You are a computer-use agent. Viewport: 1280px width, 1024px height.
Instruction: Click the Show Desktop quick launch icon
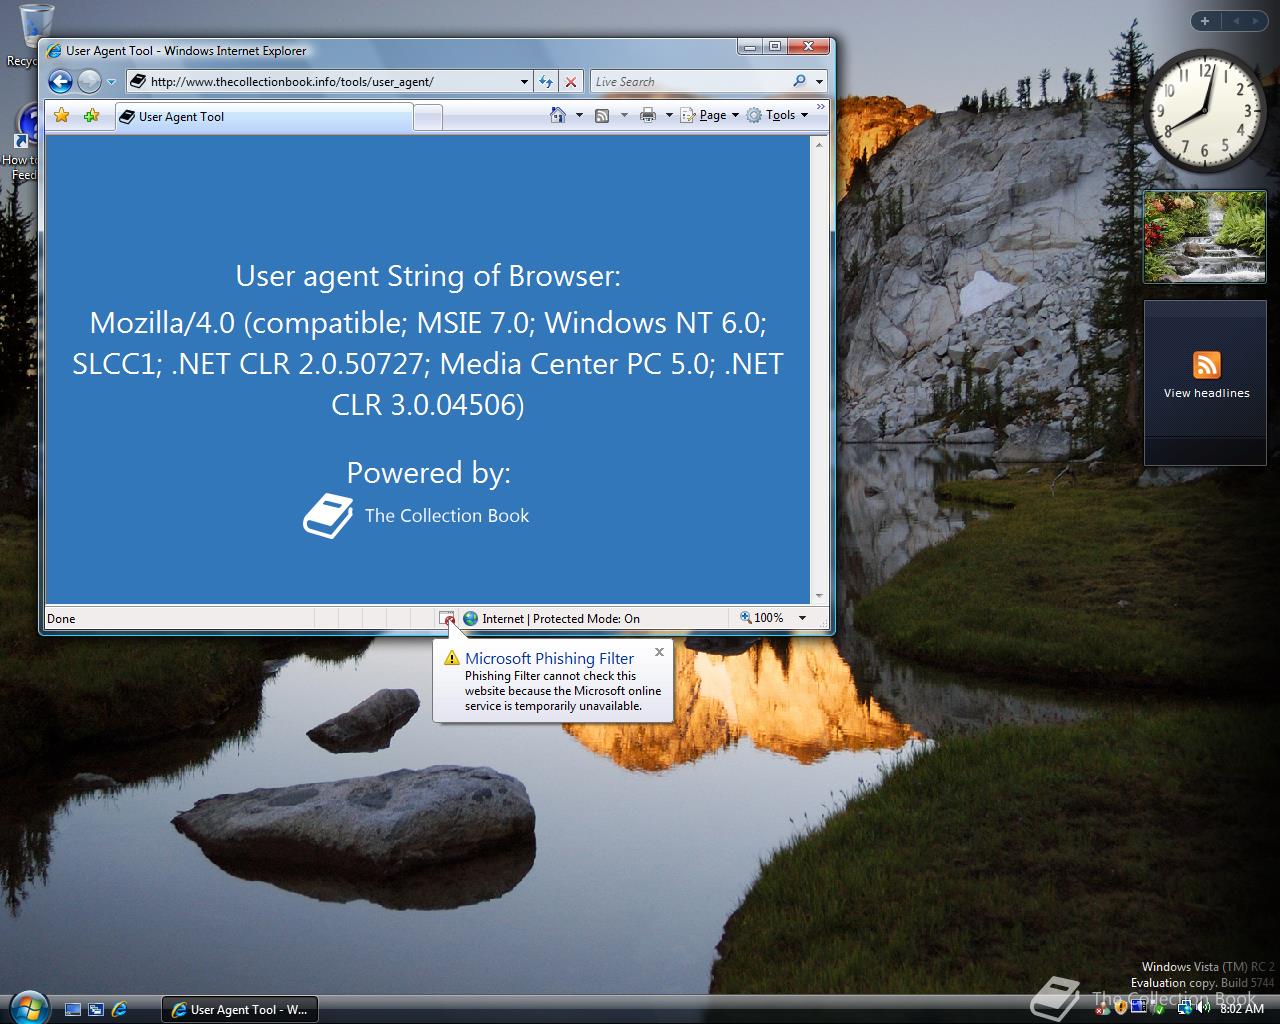(73, 1010)
